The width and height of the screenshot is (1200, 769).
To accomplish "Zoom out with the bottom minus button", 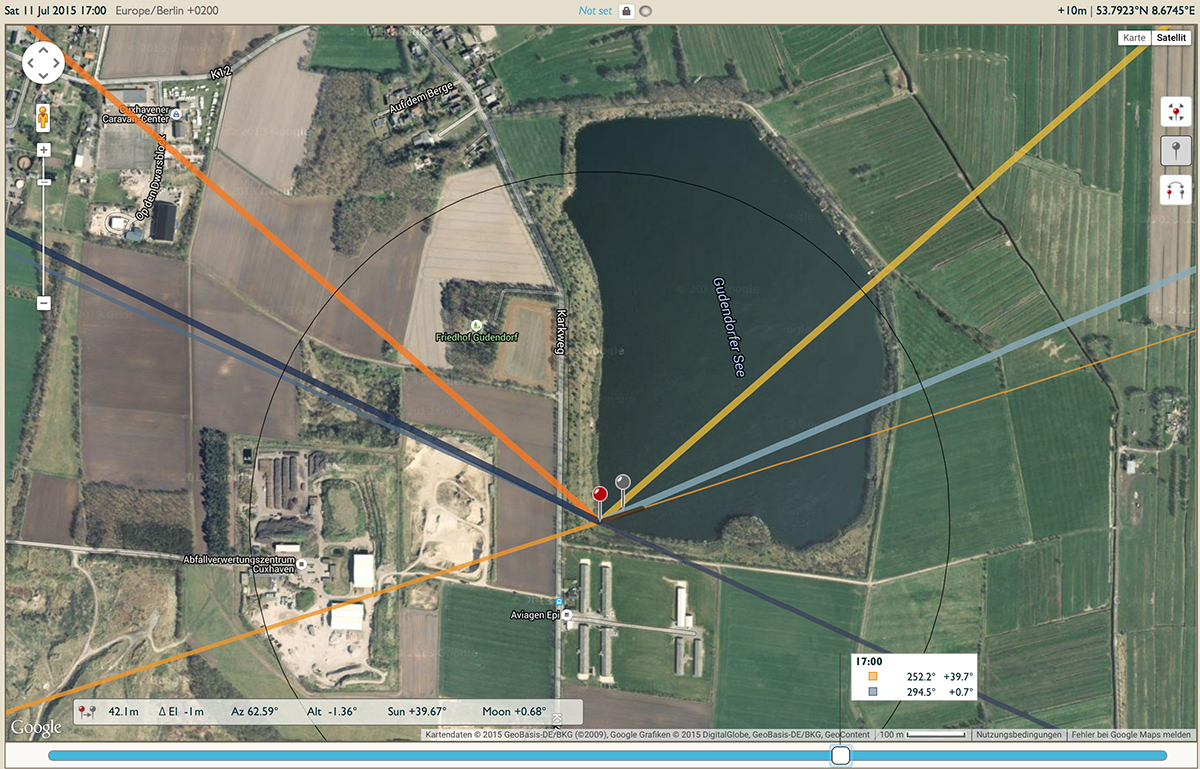I will point(44,303).
